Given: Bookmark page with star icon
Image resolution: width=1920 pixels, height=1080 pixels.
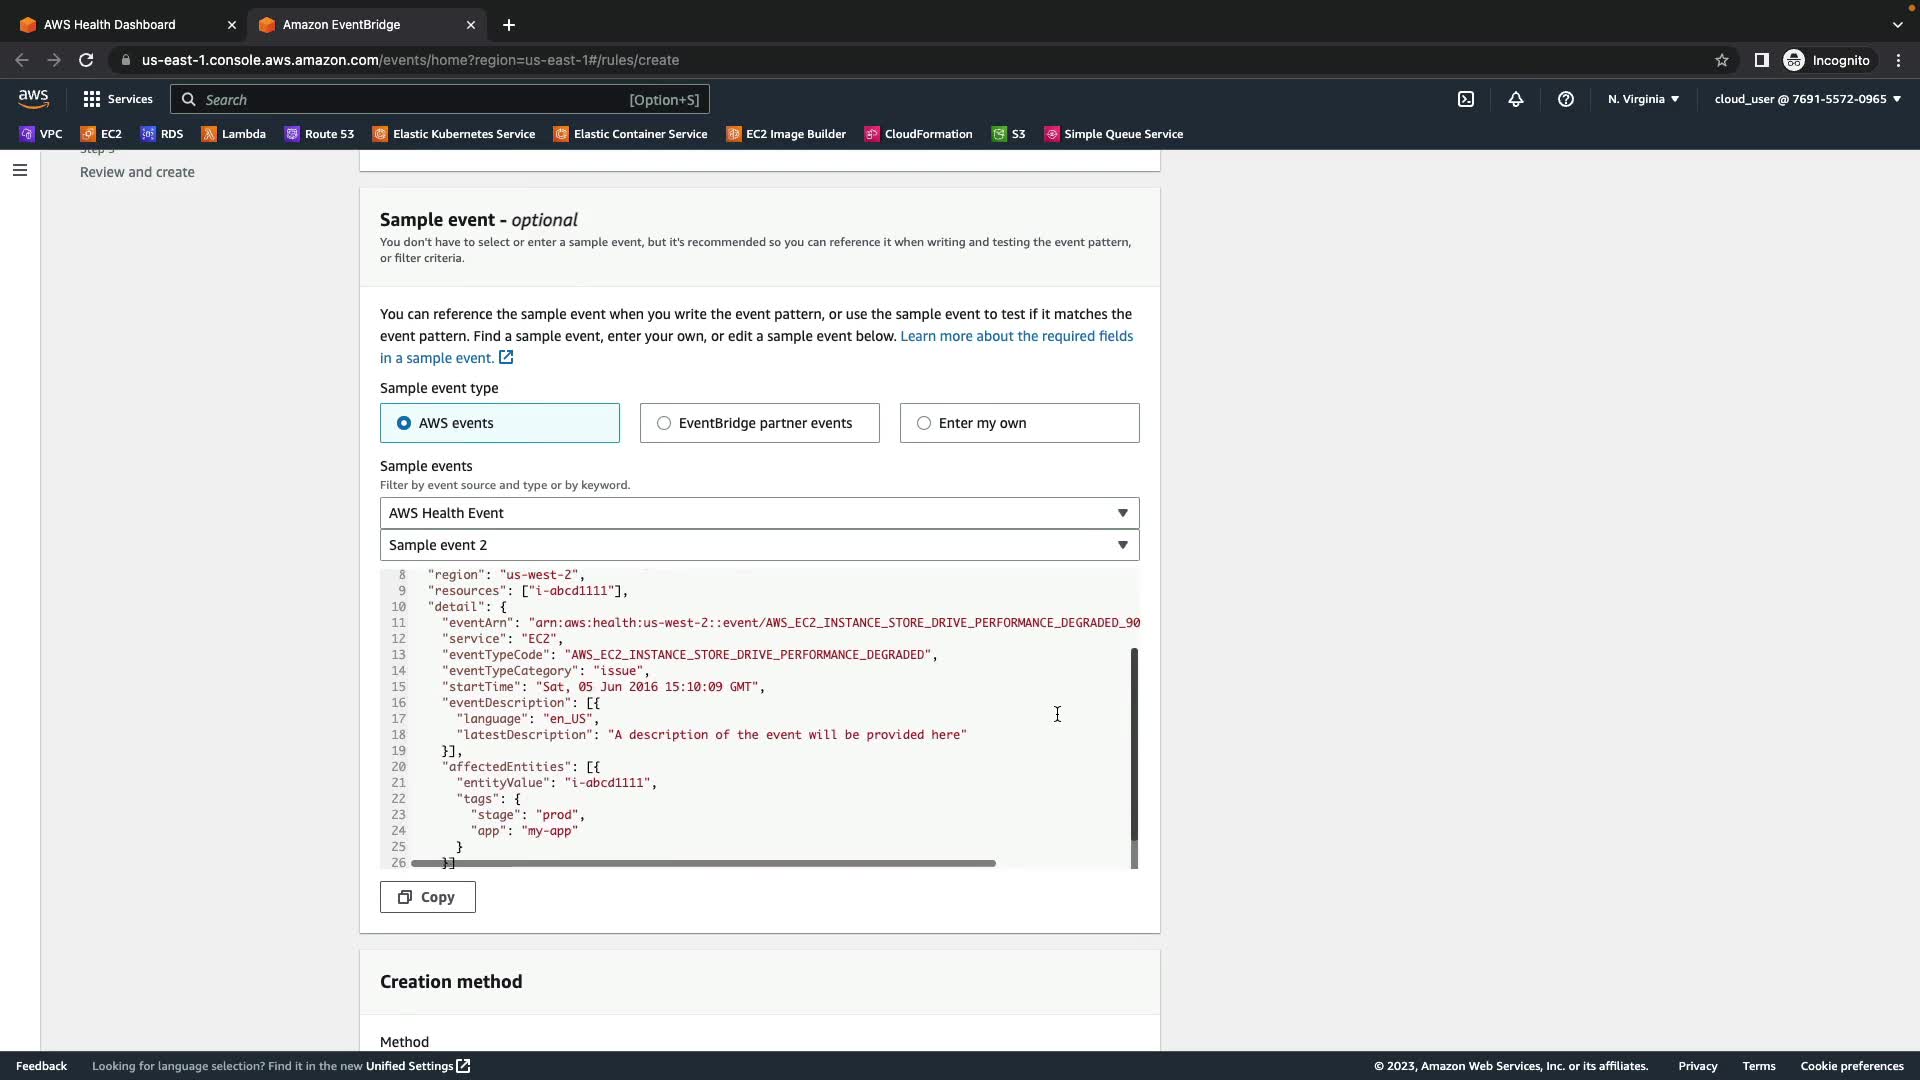Looking at the screenshot, I should (x=1721, y=60).
